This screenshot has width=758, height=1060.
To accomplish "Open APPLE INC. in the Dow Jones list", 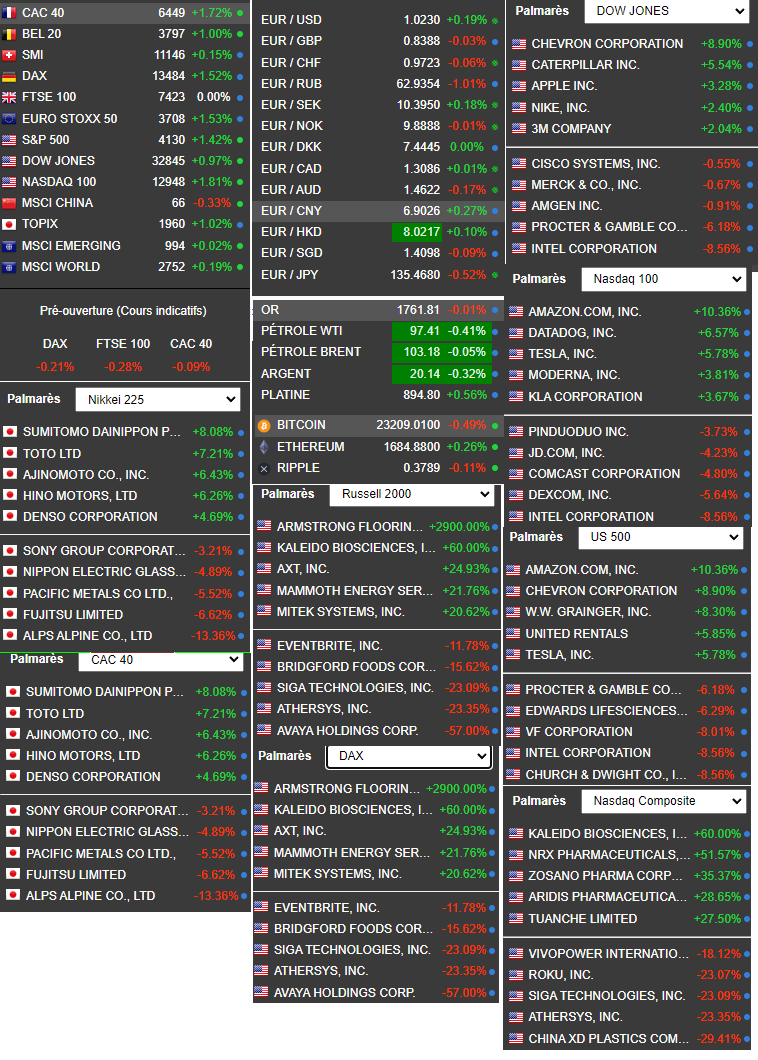I will tap(563, 86).
